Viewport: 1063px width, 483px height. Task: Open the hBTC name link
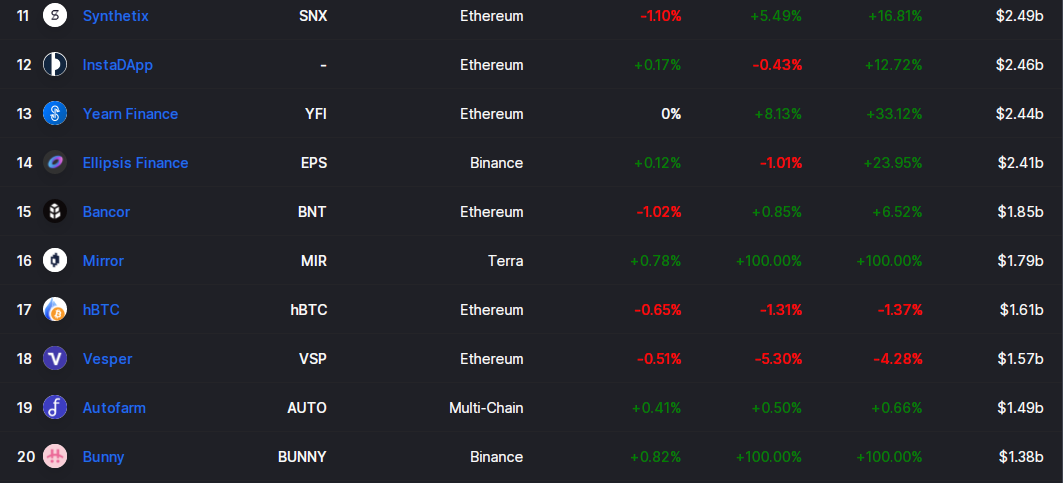(x=101, y=310)
